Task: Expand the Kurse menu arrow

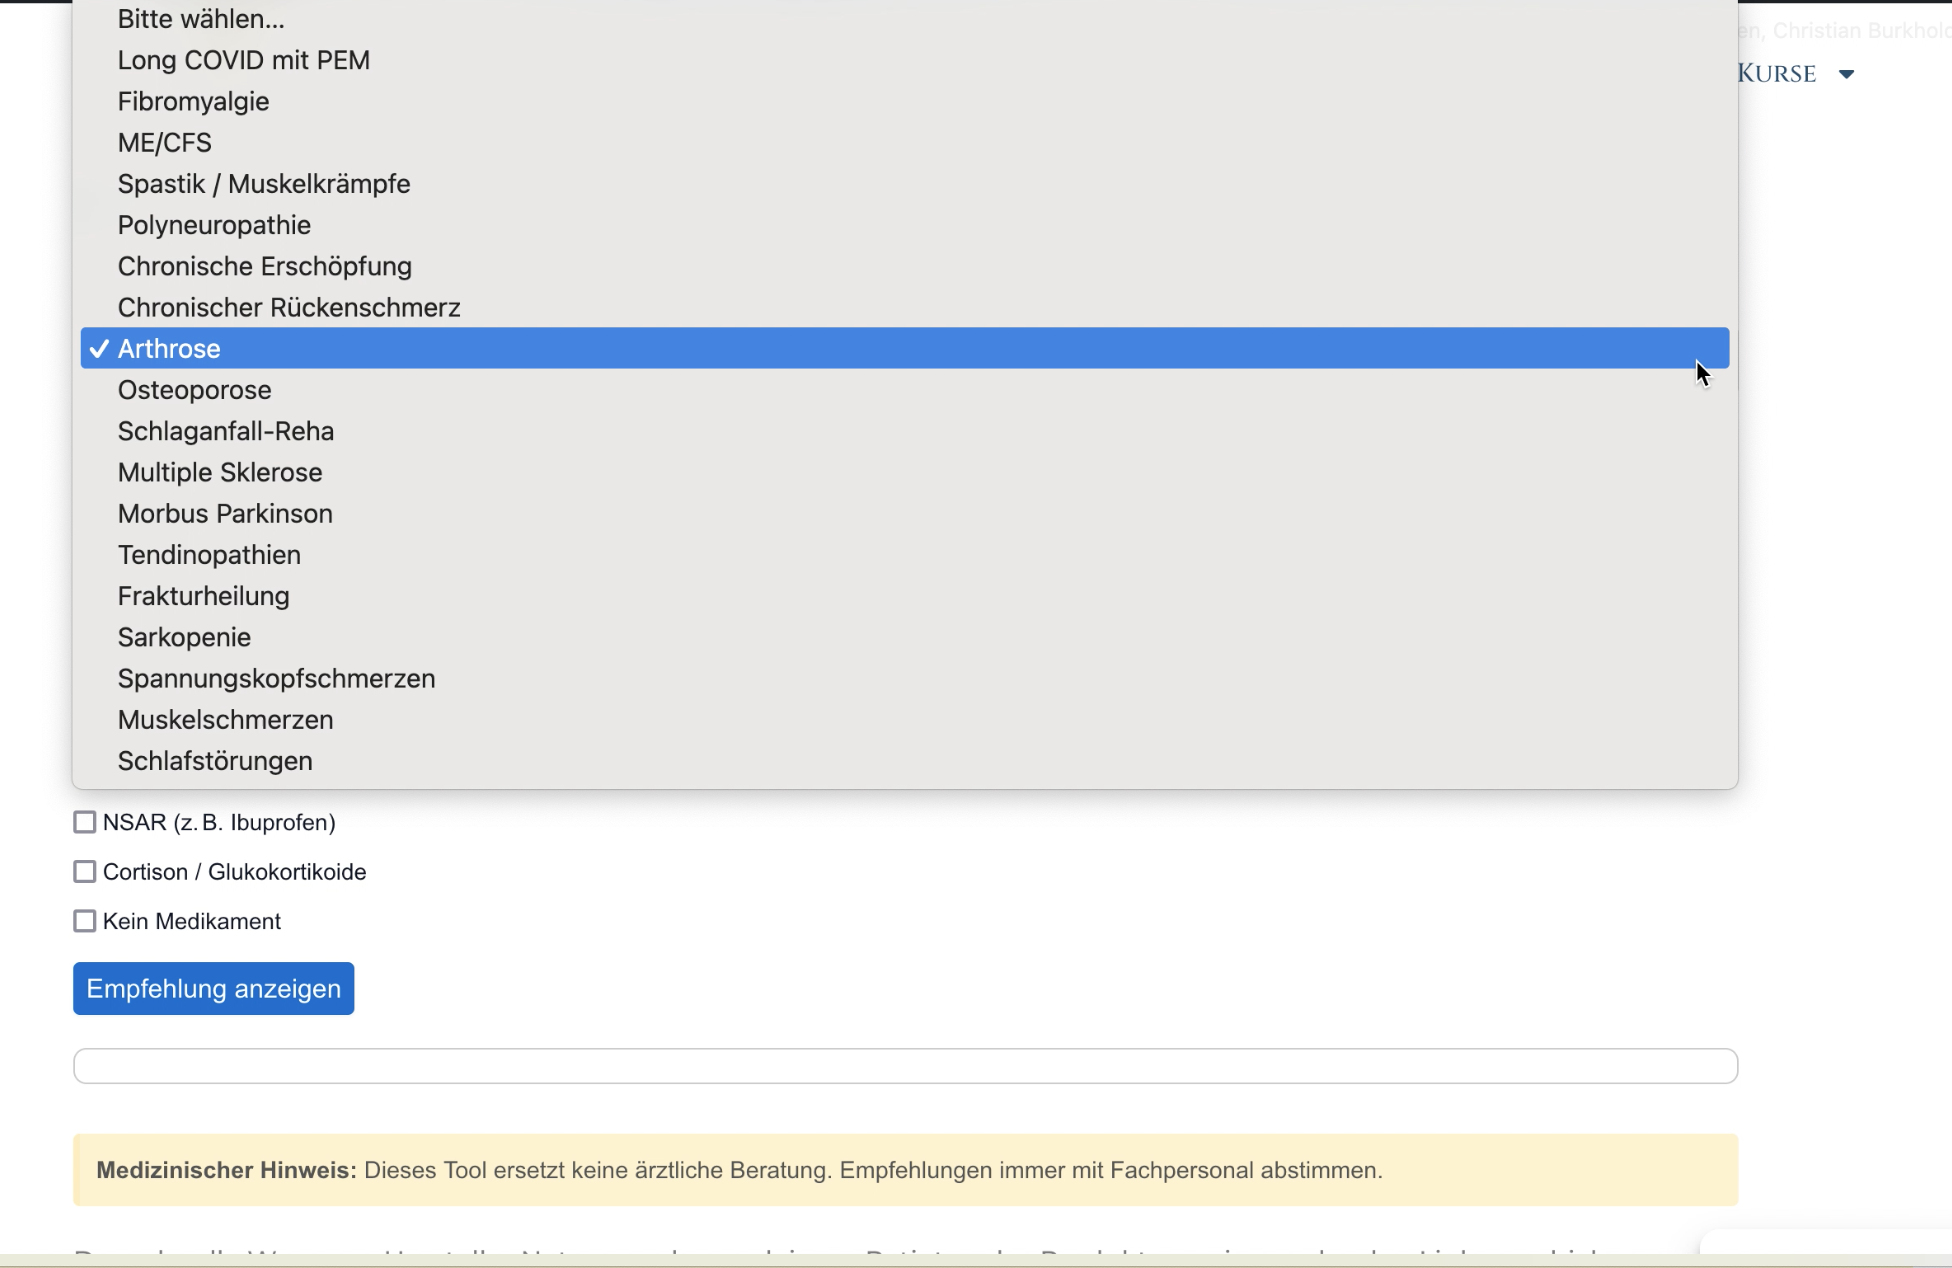Action: pyautogui.click(x=1846, y=74)
